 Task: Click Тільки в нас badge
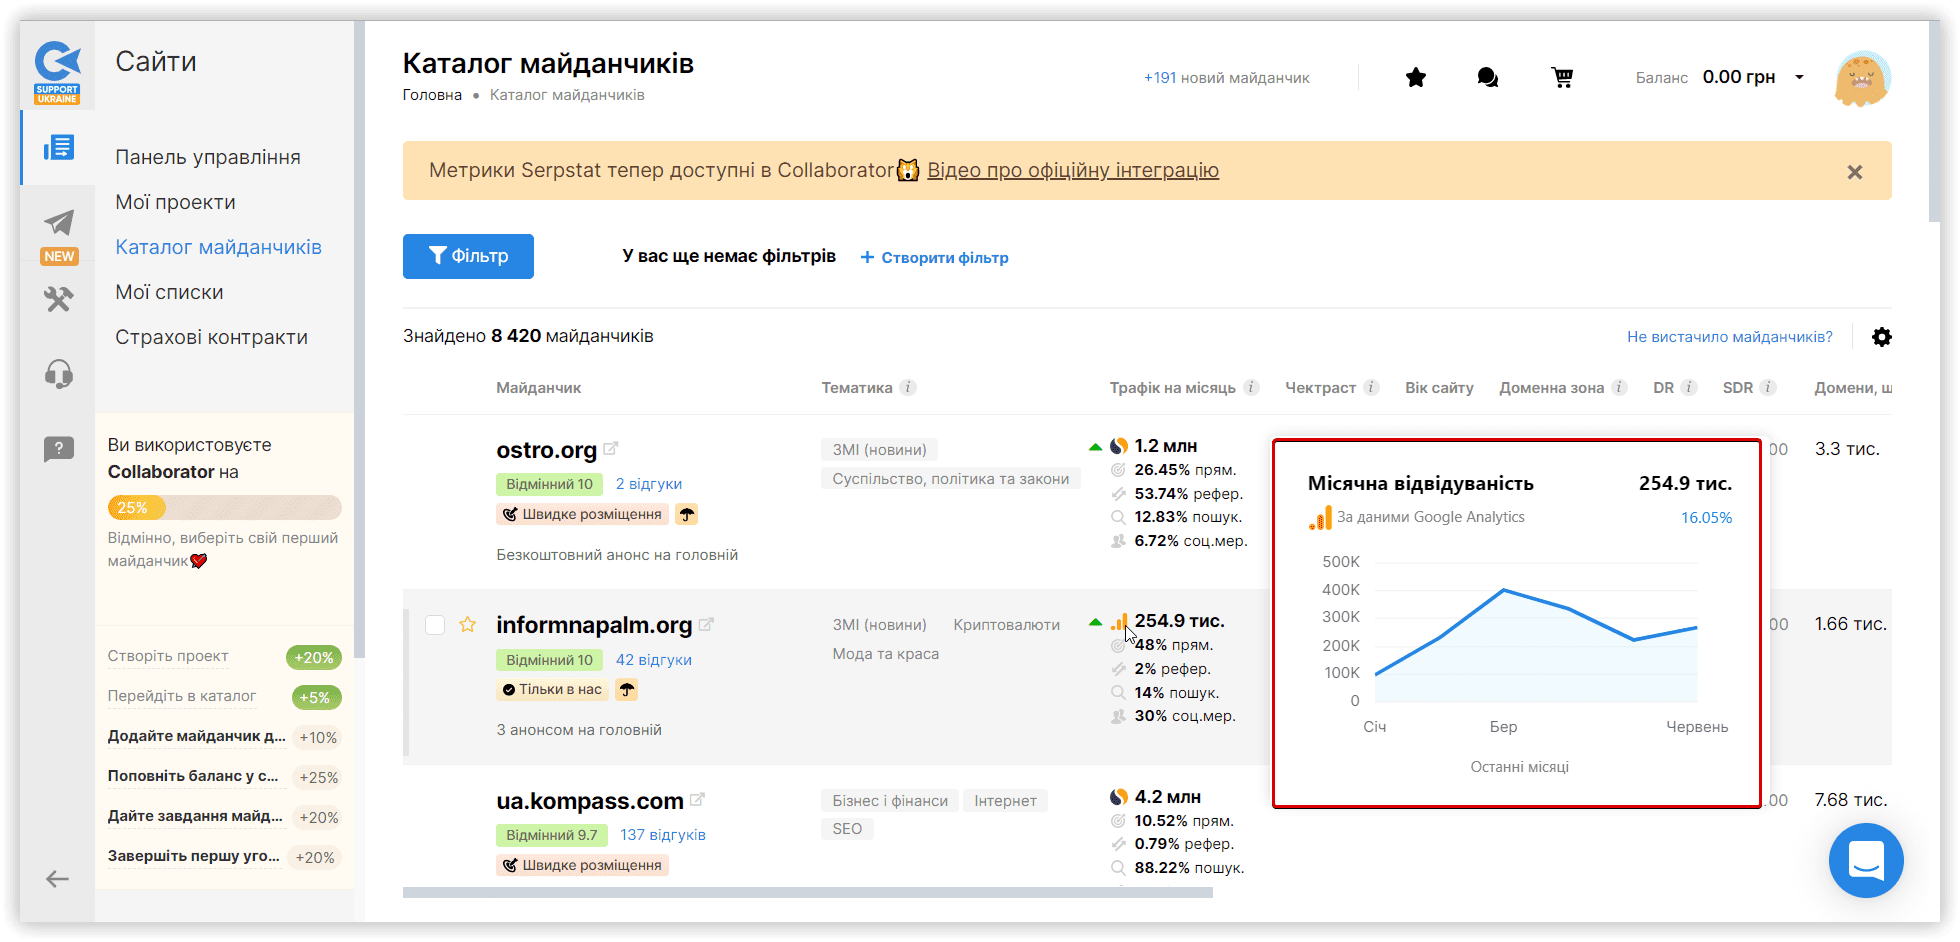552,689
